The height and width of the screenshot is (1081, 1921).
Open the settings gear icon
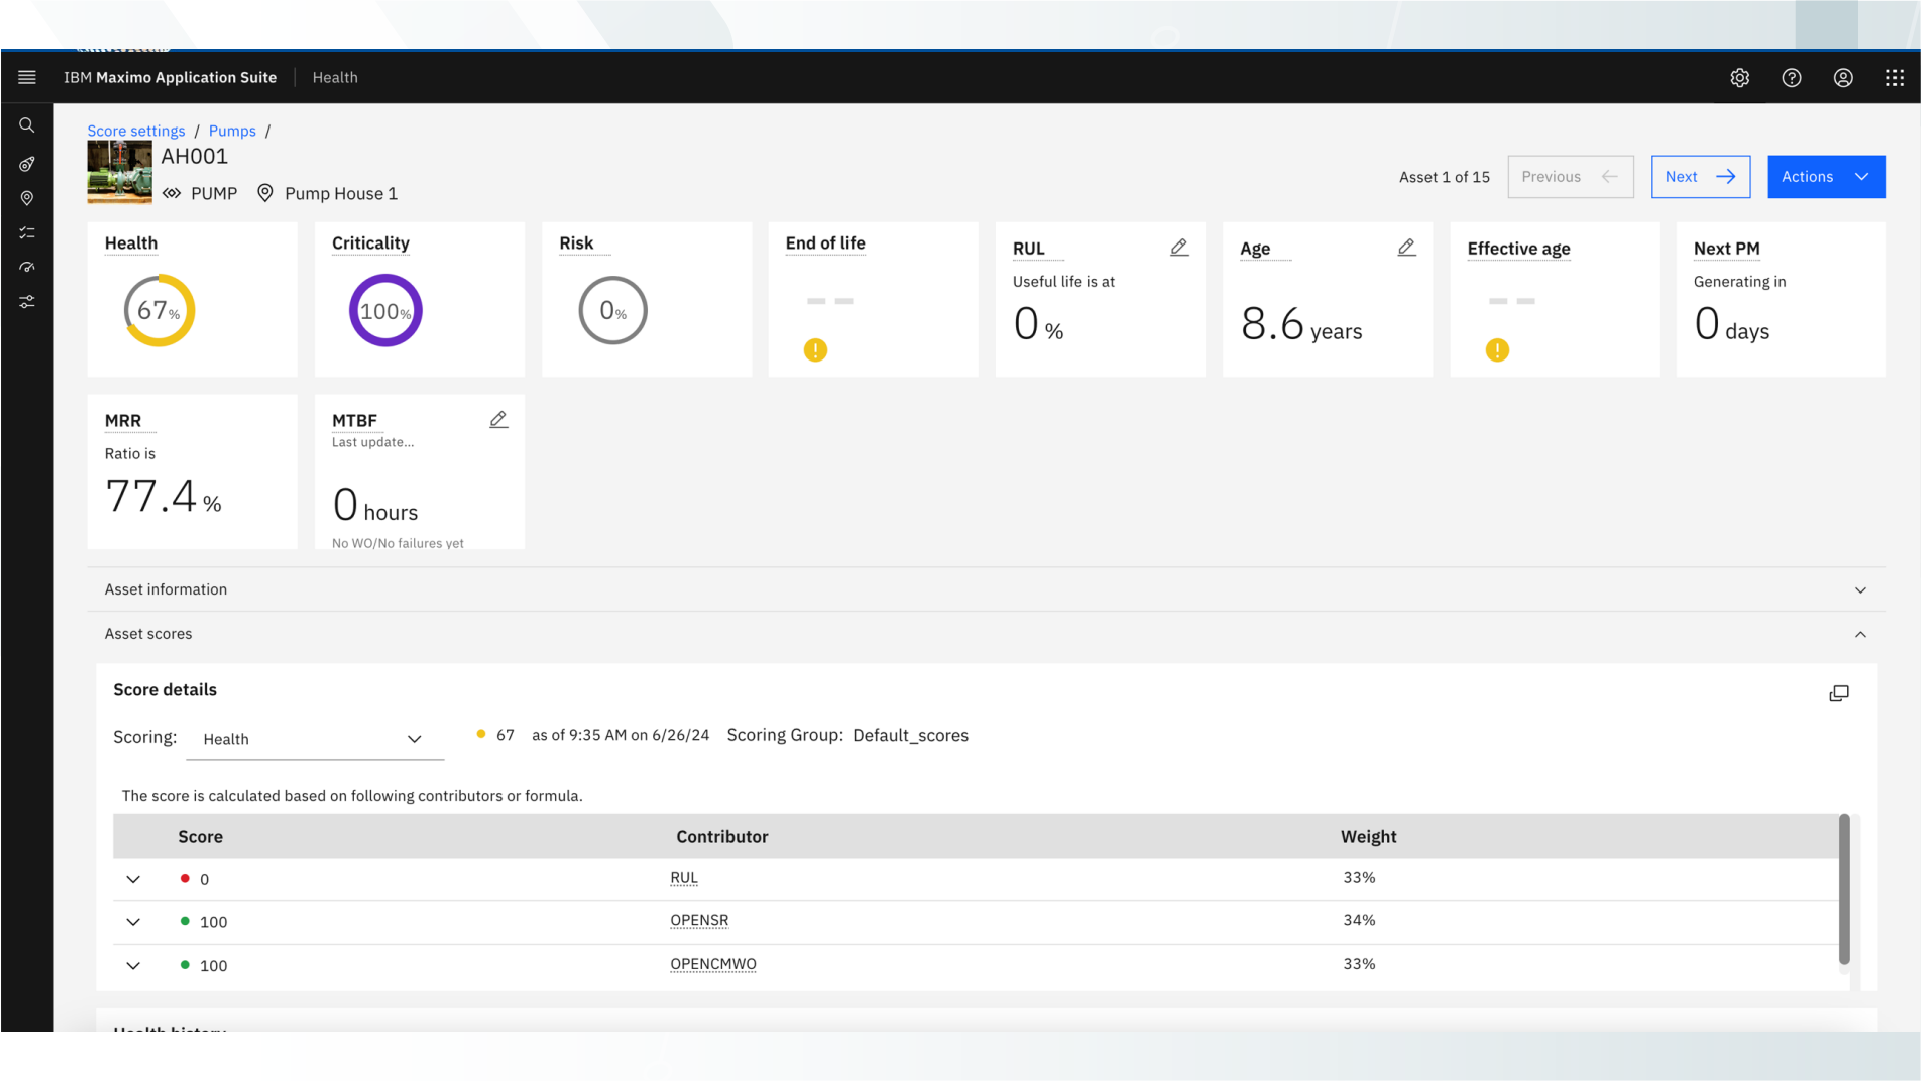point(1740,78)
